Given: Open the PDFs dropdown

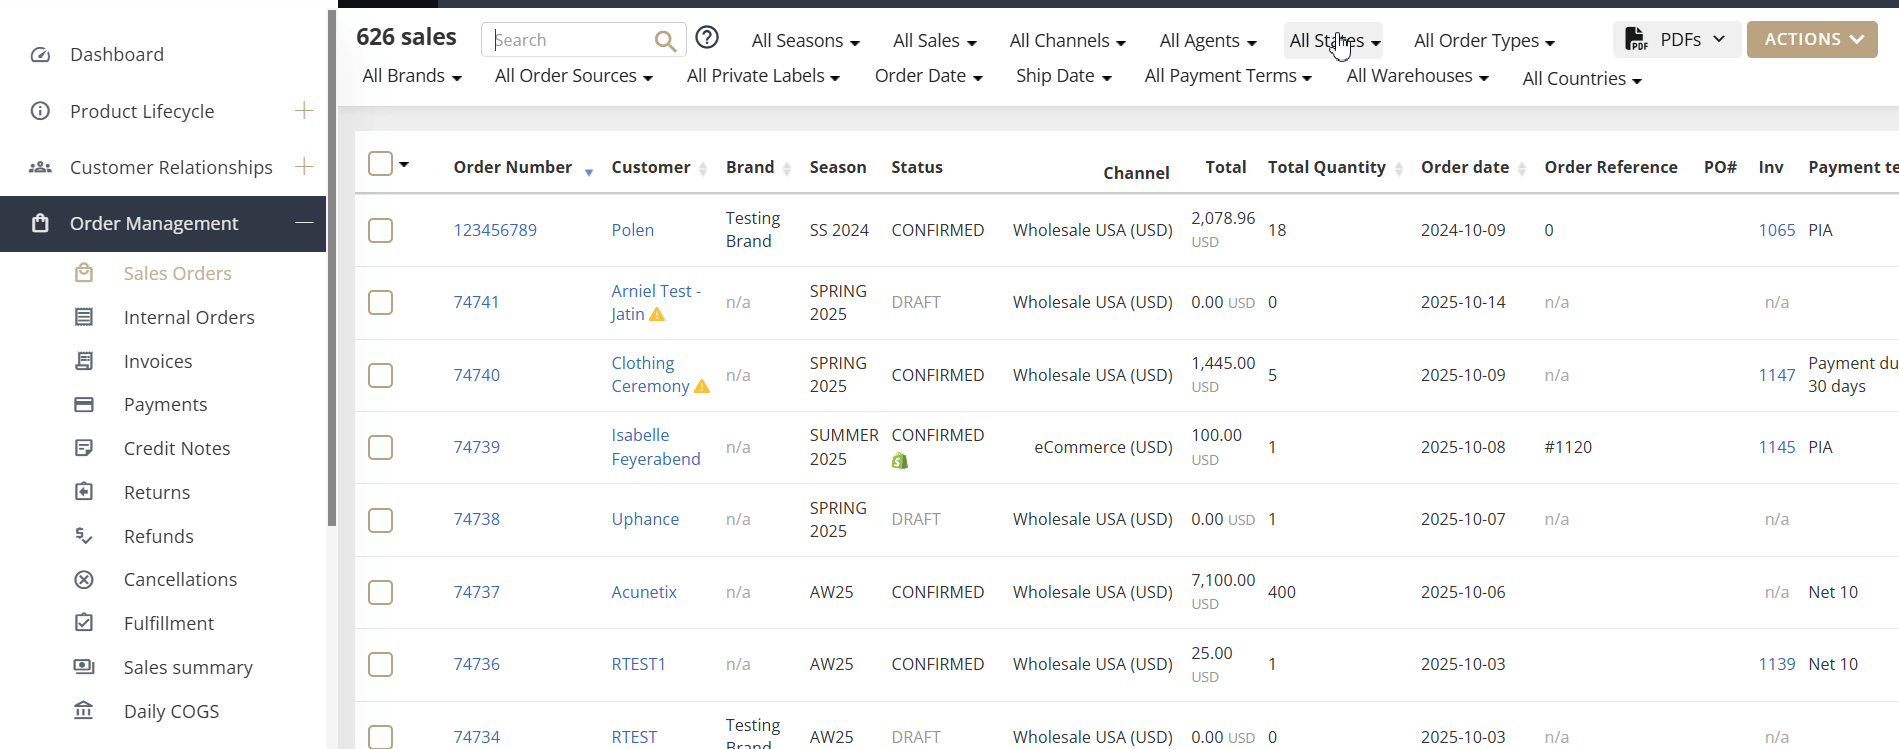Looking at the screenshot, I should 1676,40.
